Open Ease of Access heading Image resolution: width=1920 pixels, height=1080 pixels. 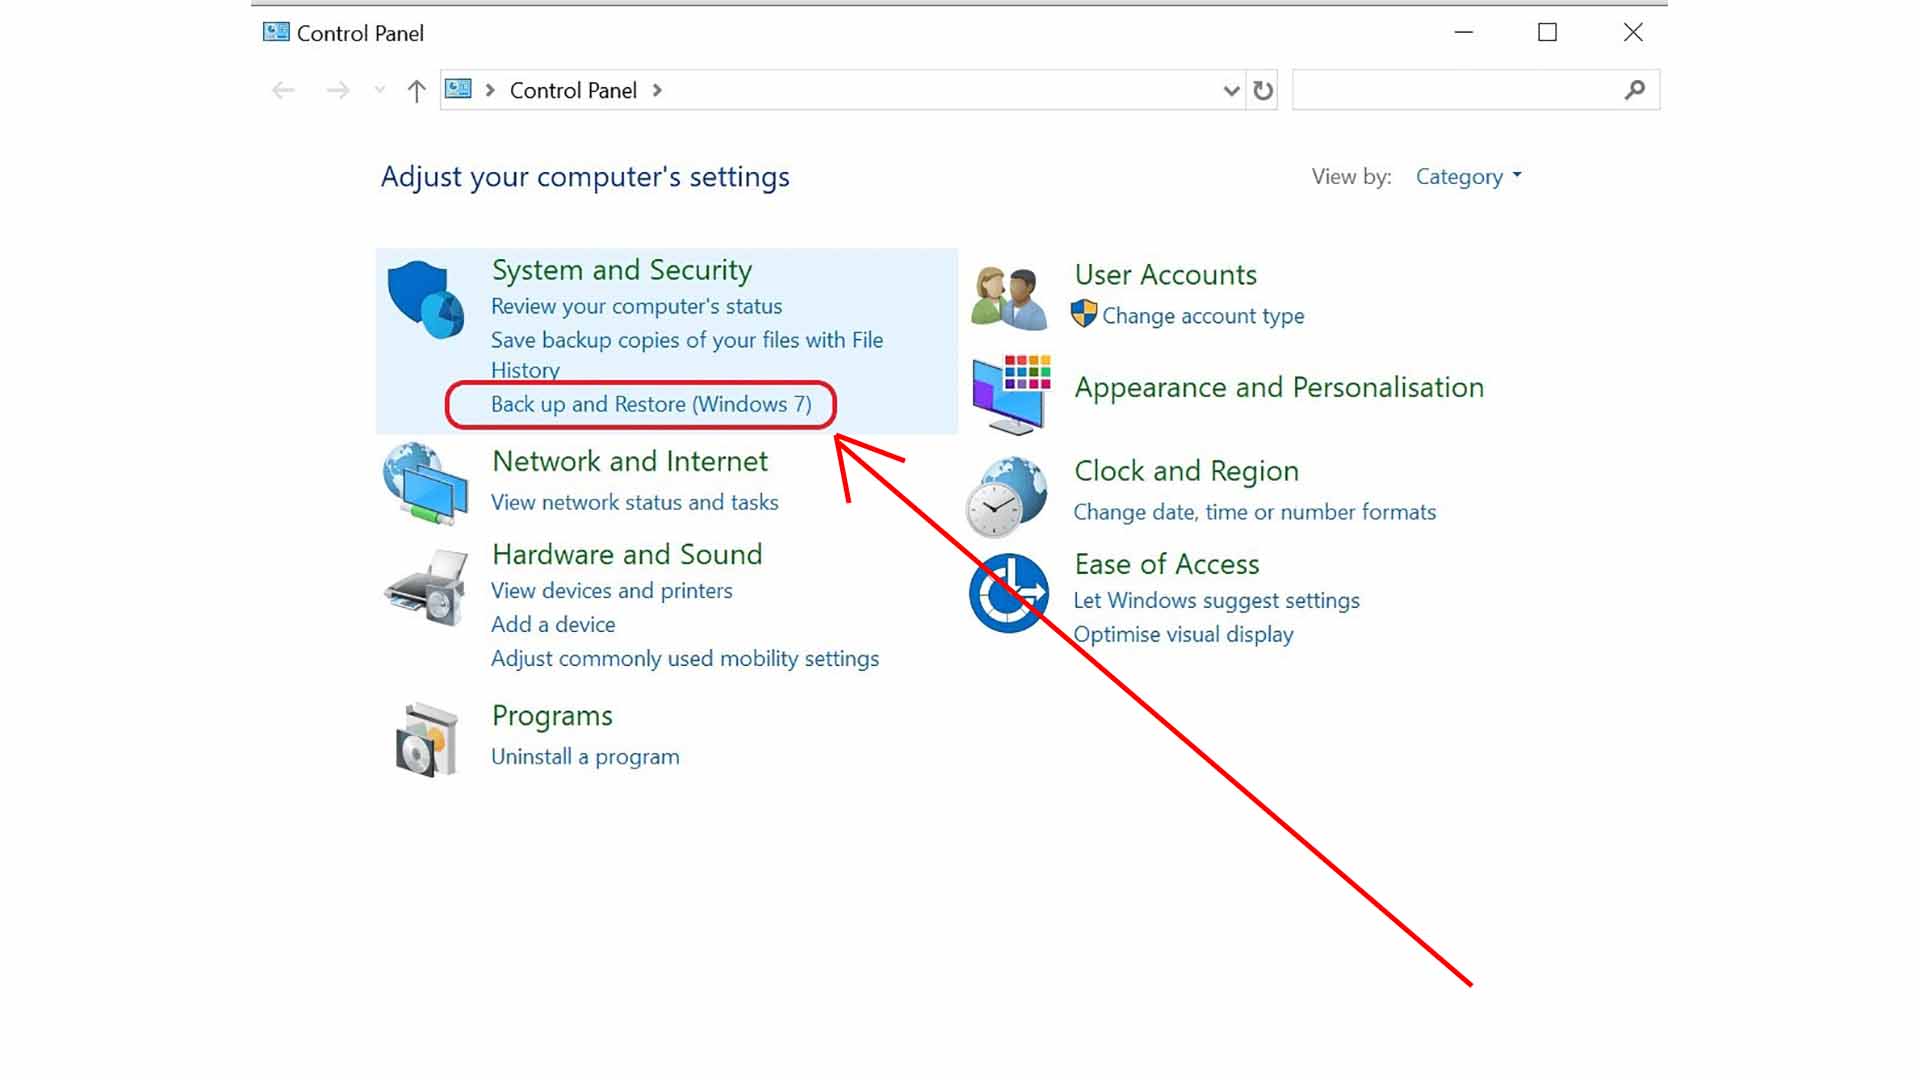coord(1167,564)
